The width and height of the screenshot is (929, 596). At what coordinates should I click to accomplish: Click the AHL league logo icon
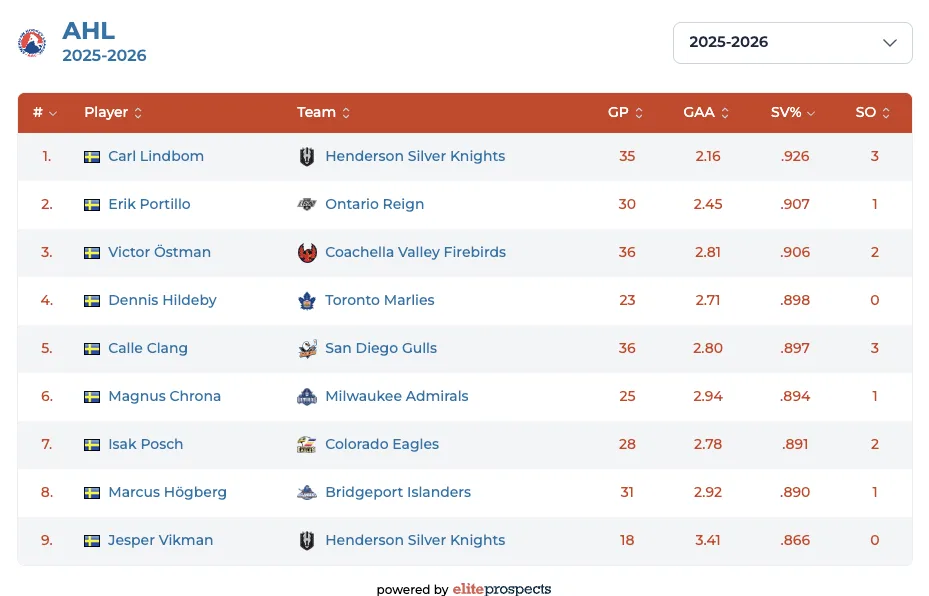tap(32, 43)
